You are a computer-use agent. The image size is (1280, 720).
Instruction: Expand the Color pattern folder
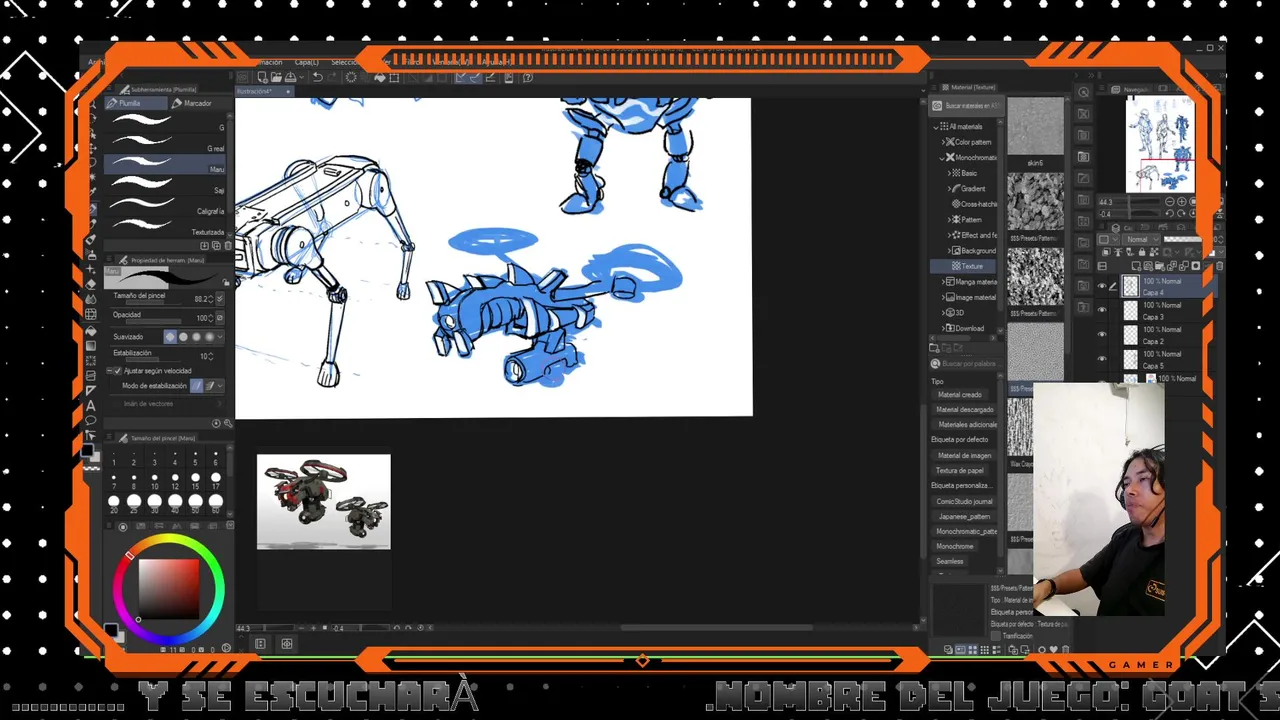pyautogui.click(x=944, y=142)
